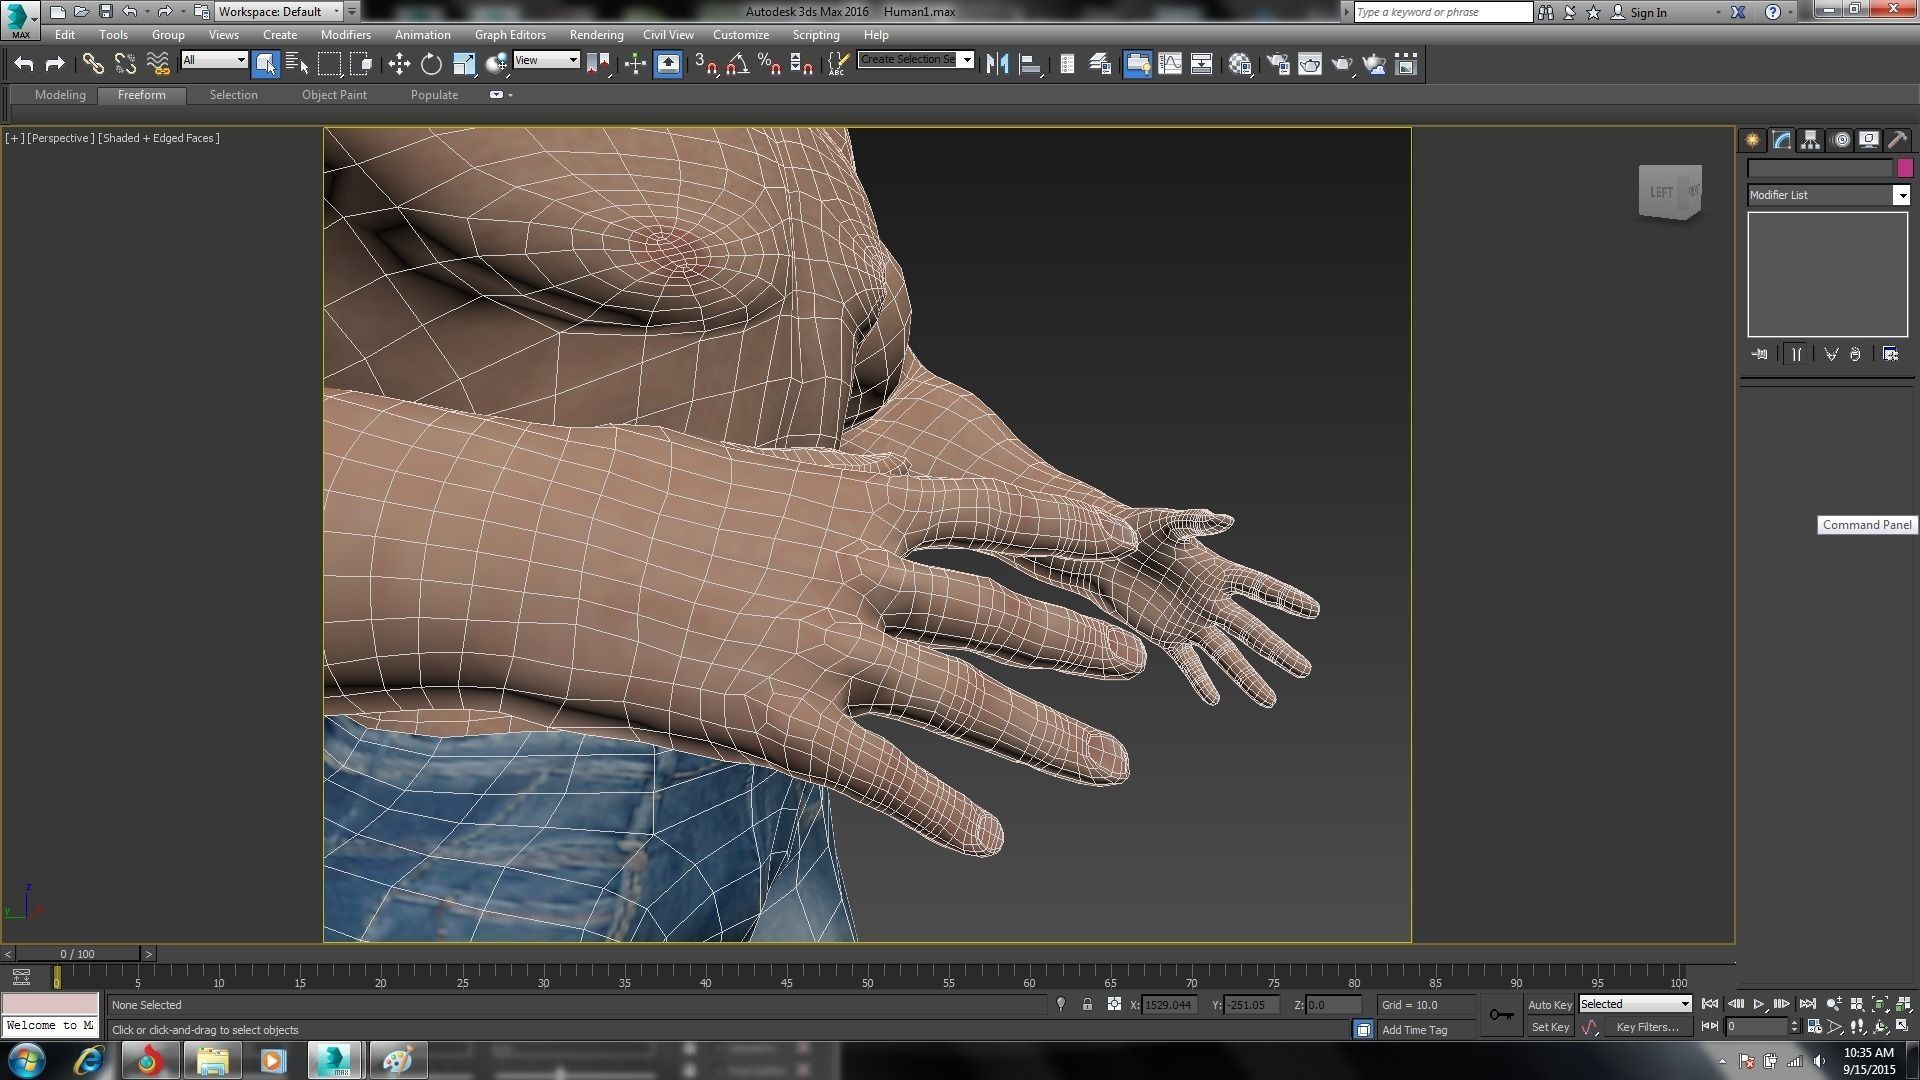Screen dimensions: 1920x1080
Task: Click Render Production teapot icon
Action: 1342,64
